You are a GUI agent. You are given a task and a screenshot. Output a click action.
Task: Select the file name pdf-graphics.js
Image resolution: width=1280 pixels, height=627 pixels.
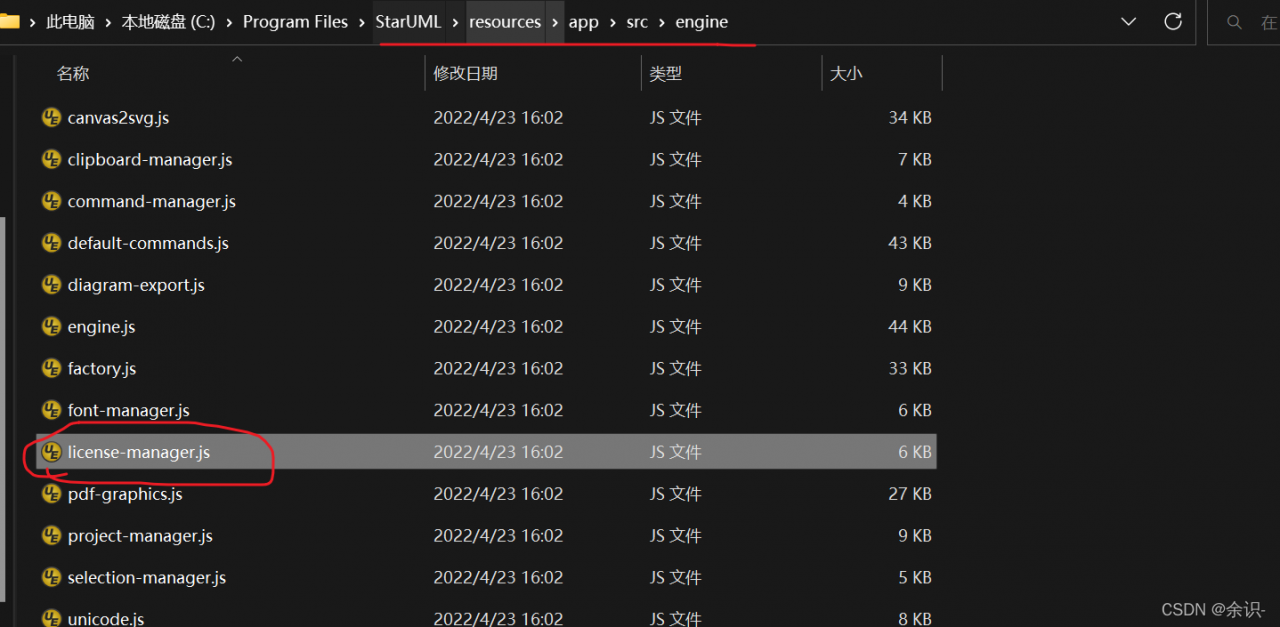125,494
